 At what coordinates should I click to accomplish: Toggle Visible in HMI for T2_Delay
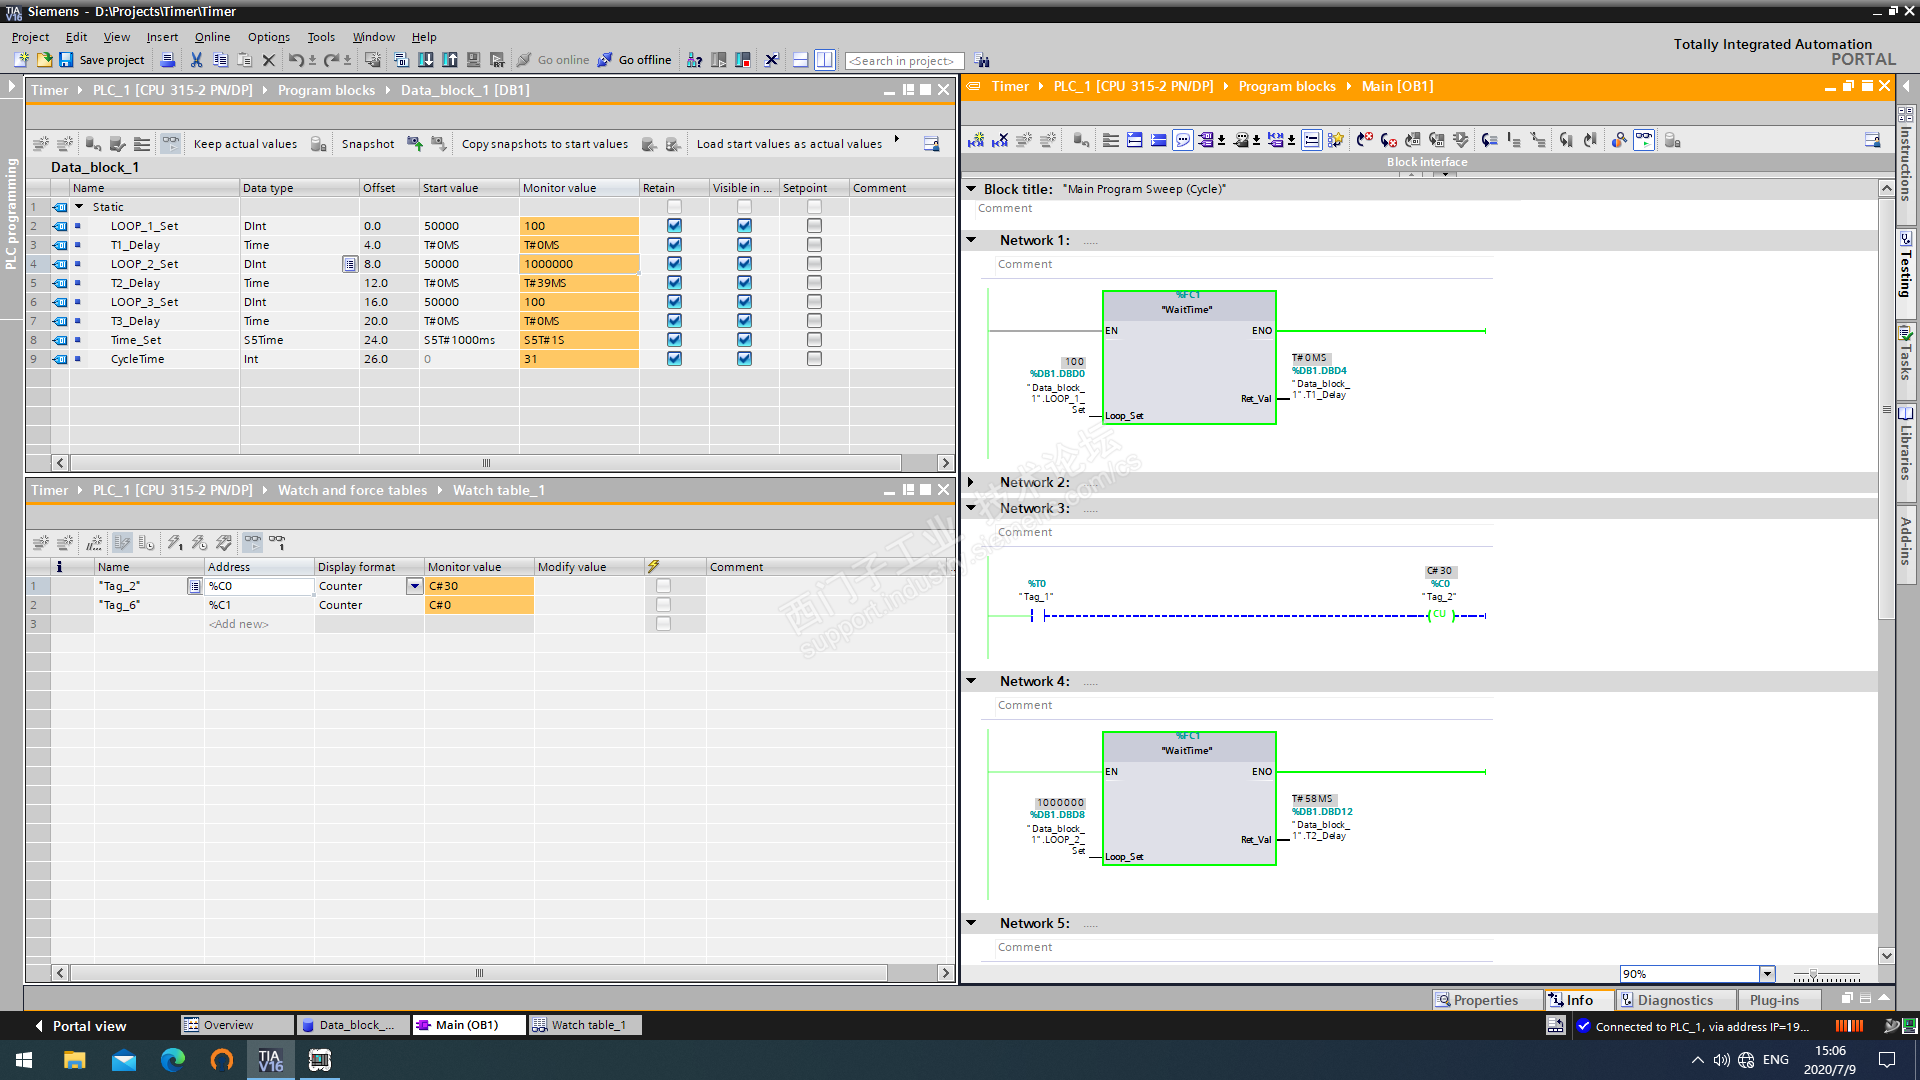point(744,283)
